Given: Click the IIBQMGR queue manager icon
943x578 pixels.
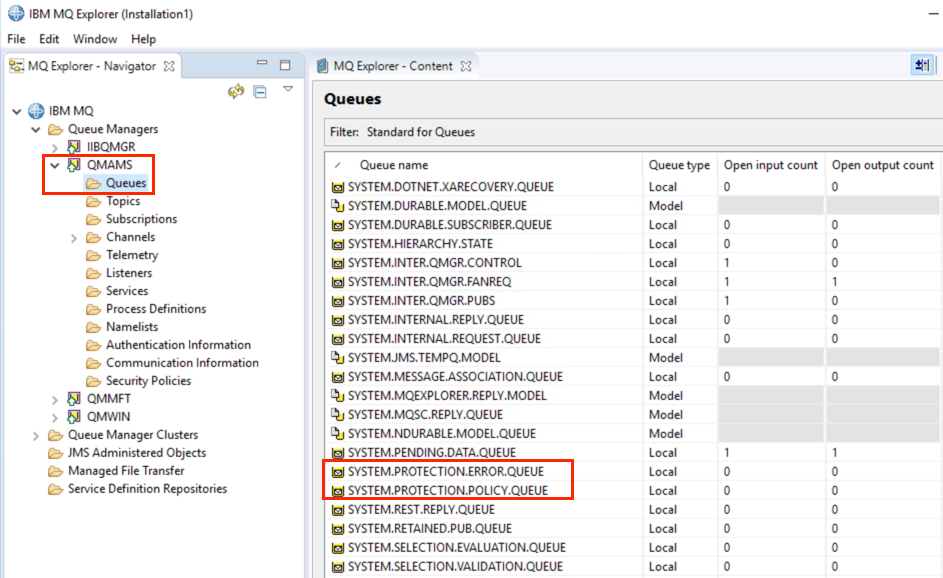Looking at the screenshot, I should point(74,147).
